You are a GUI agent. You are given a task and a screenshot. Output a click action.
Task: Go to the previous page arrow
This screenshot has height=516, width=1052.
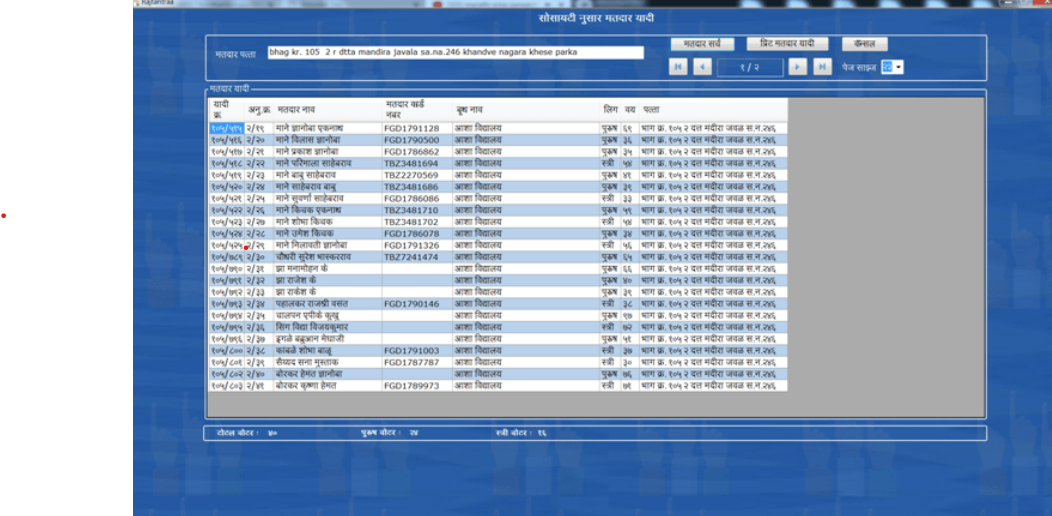coord(702,67)
